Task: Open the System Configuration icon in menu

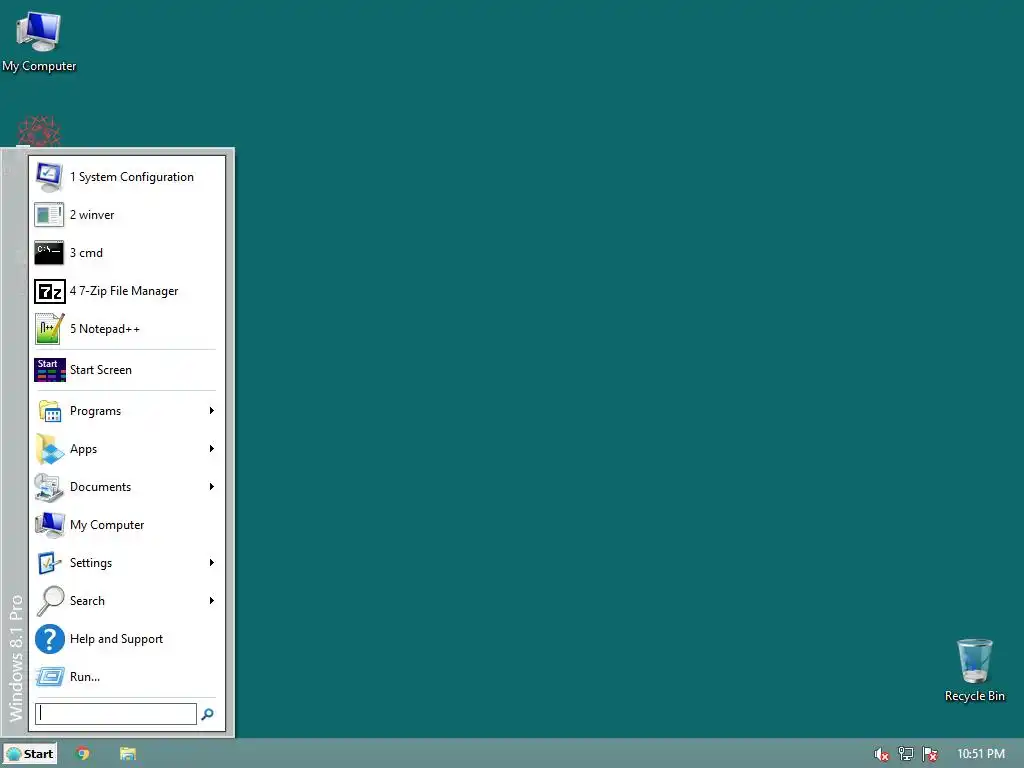Action: tap(49, 177)
